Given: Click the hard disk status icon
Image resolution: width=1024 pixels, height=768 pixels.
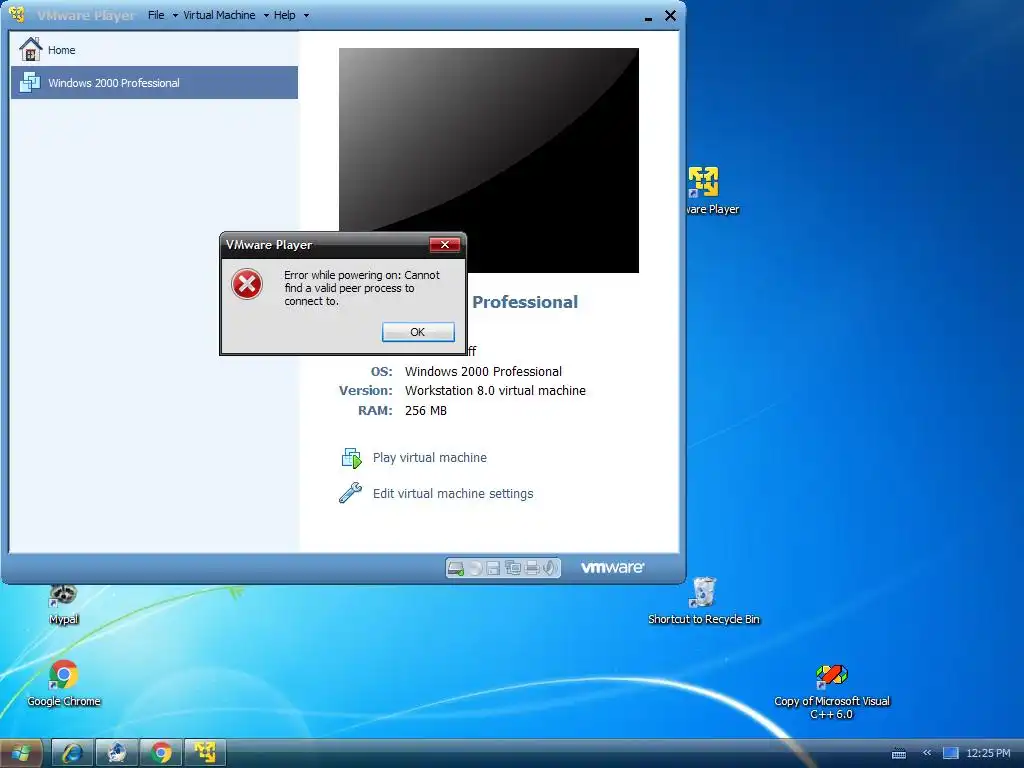Looking at the screenshot, I should click(x=456, y=568).
